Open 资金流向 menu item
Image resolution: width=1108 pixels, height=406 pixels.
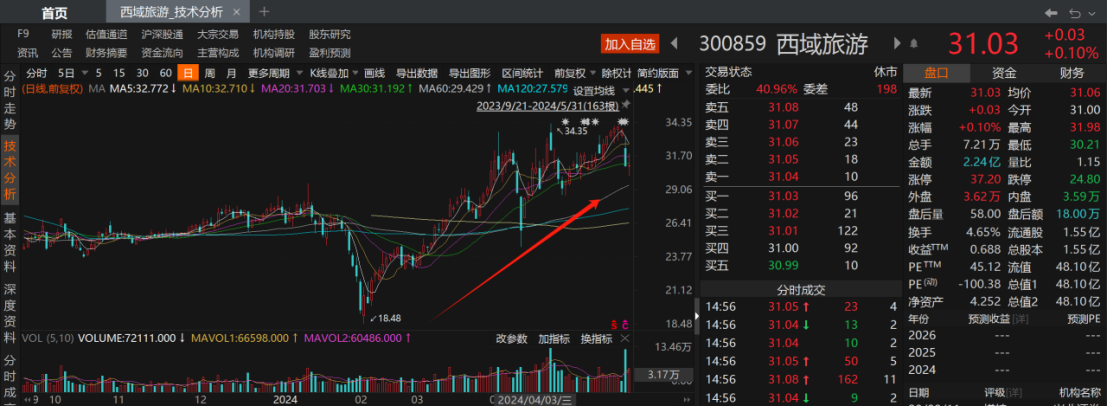(x=162, y=52)
